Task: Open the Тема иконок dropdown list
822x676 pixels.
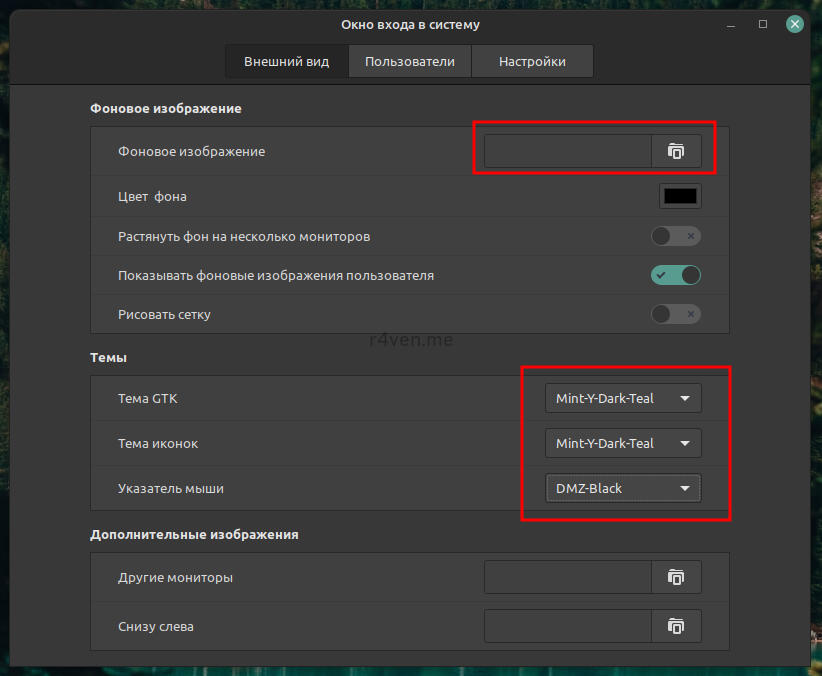Action: 623,443
